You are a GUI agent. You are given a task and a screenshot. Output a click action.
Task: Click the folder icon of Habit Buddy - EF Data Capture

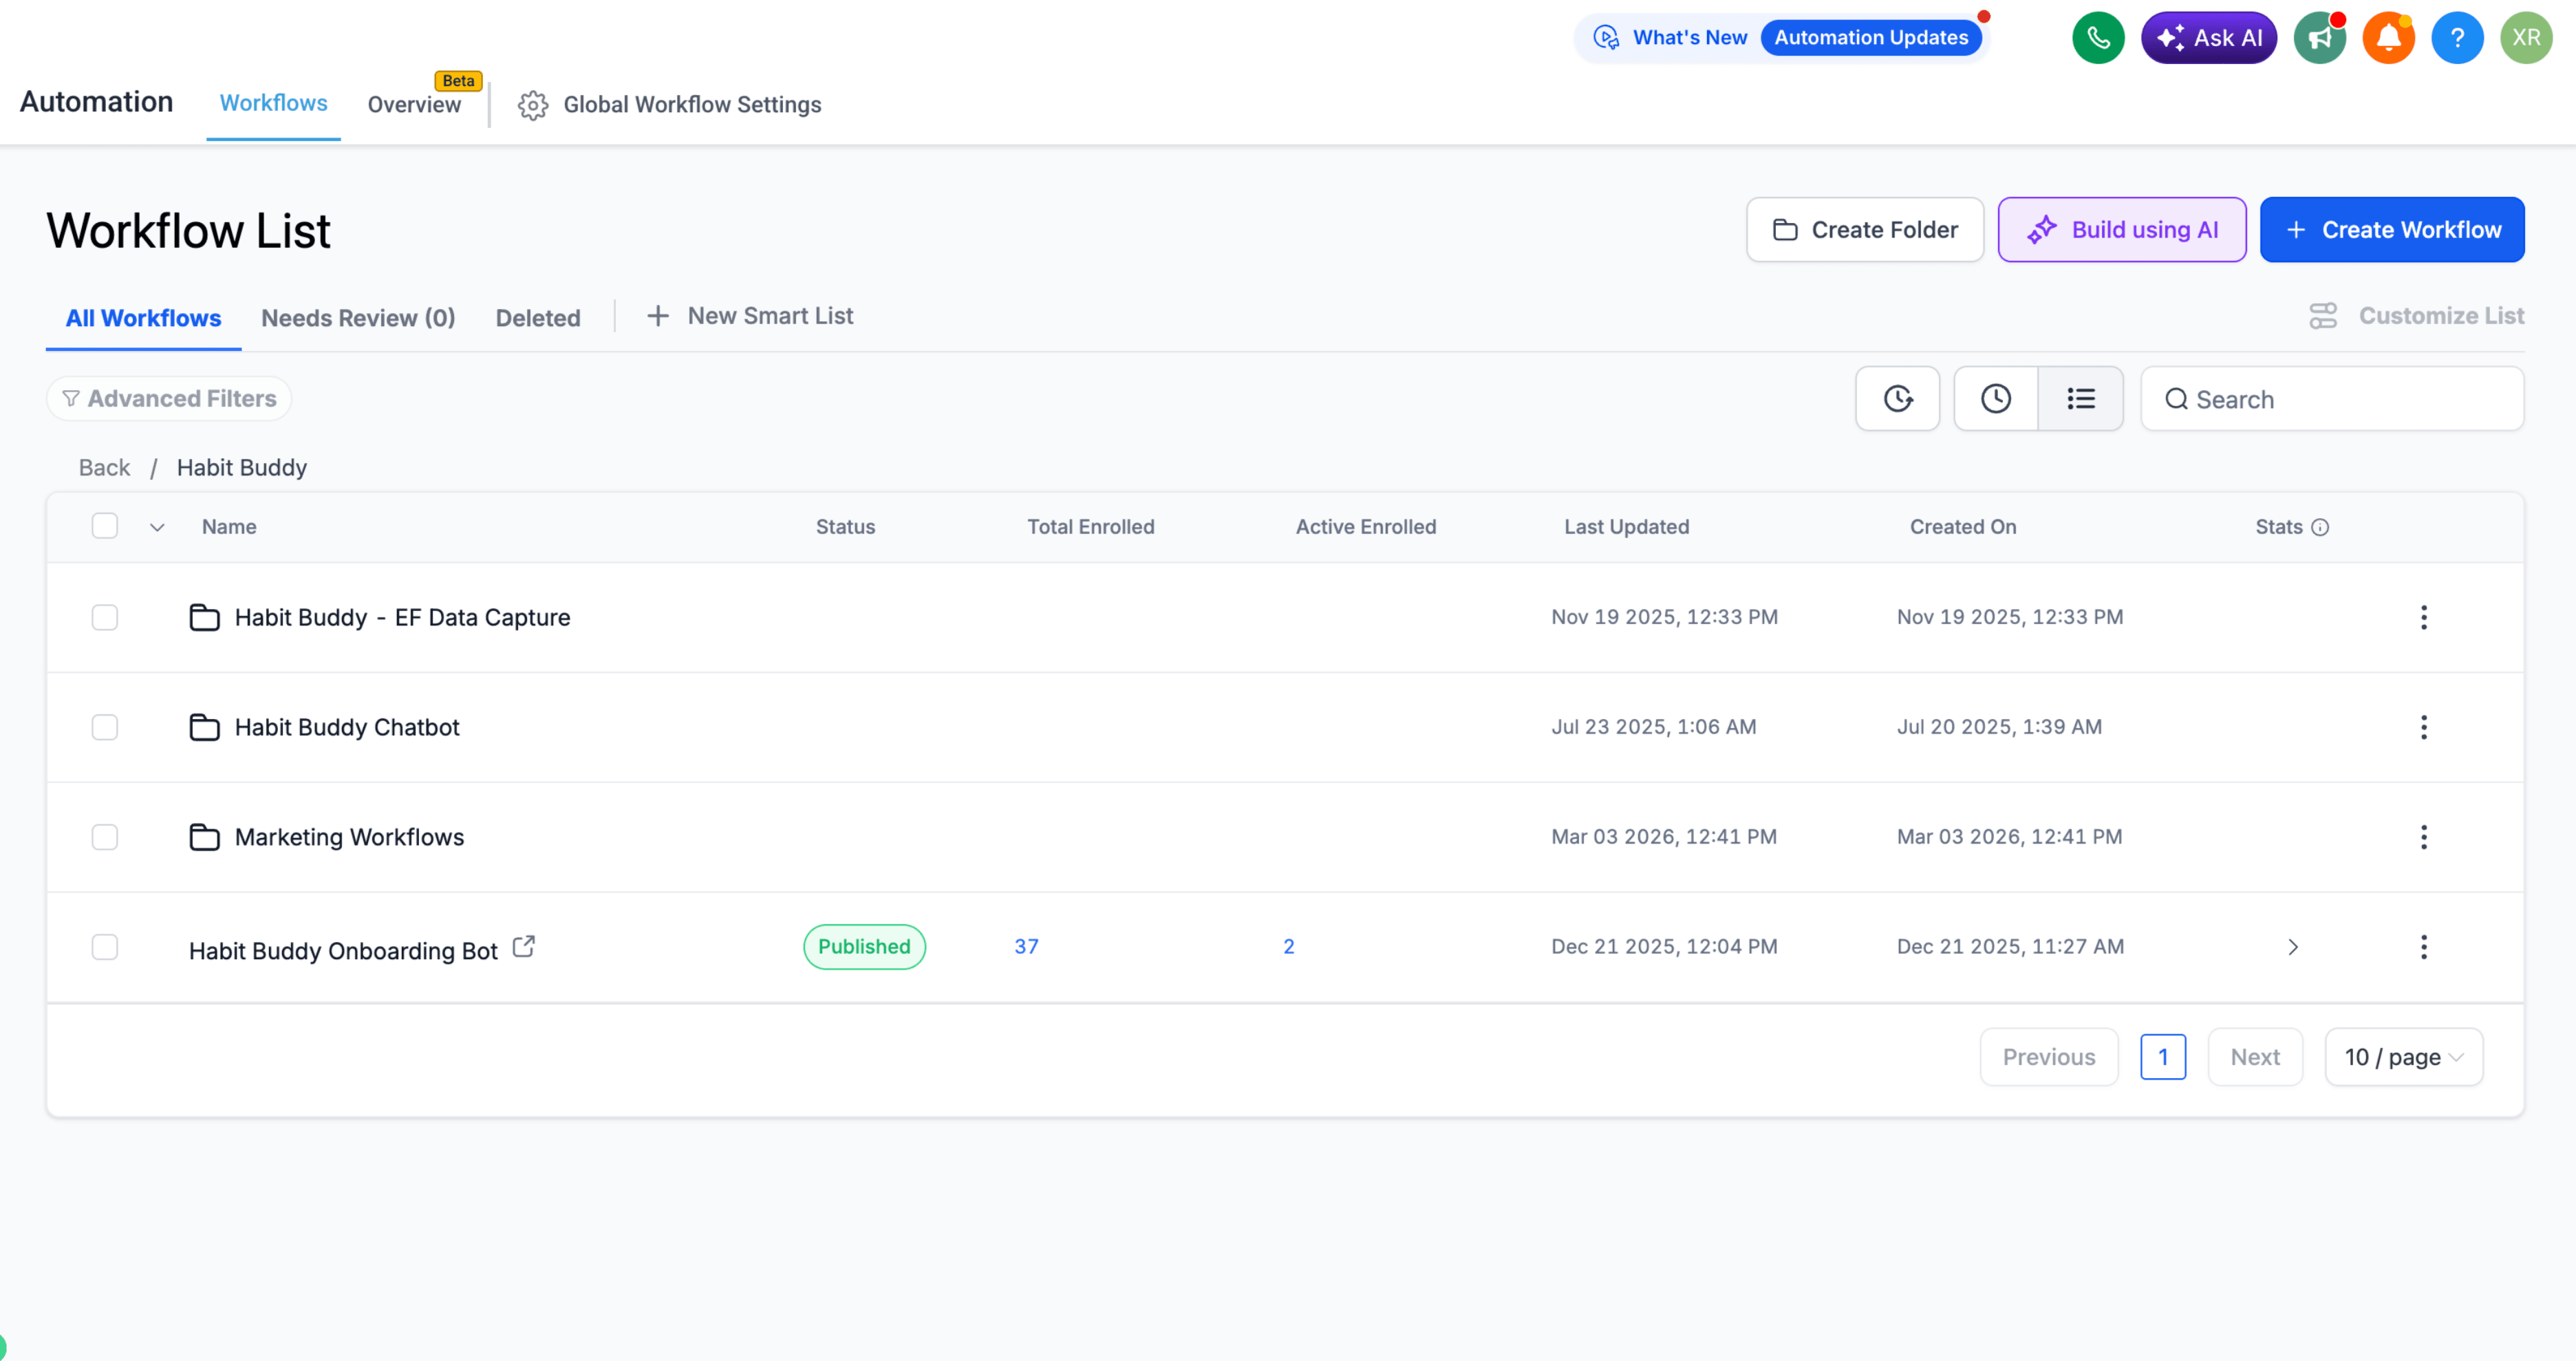204,617
